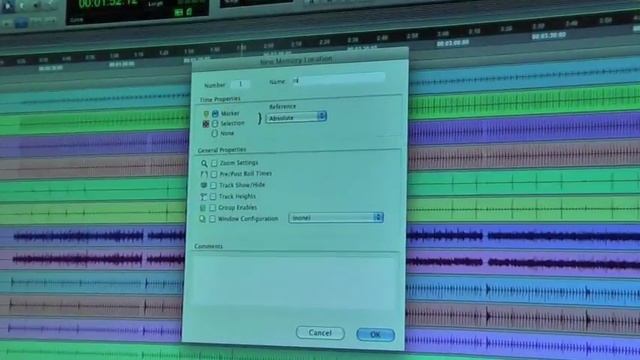Viewport: 640px width, 360px height.
Task: Click the Track Show/Hide icon
Action: pos(203,185)
